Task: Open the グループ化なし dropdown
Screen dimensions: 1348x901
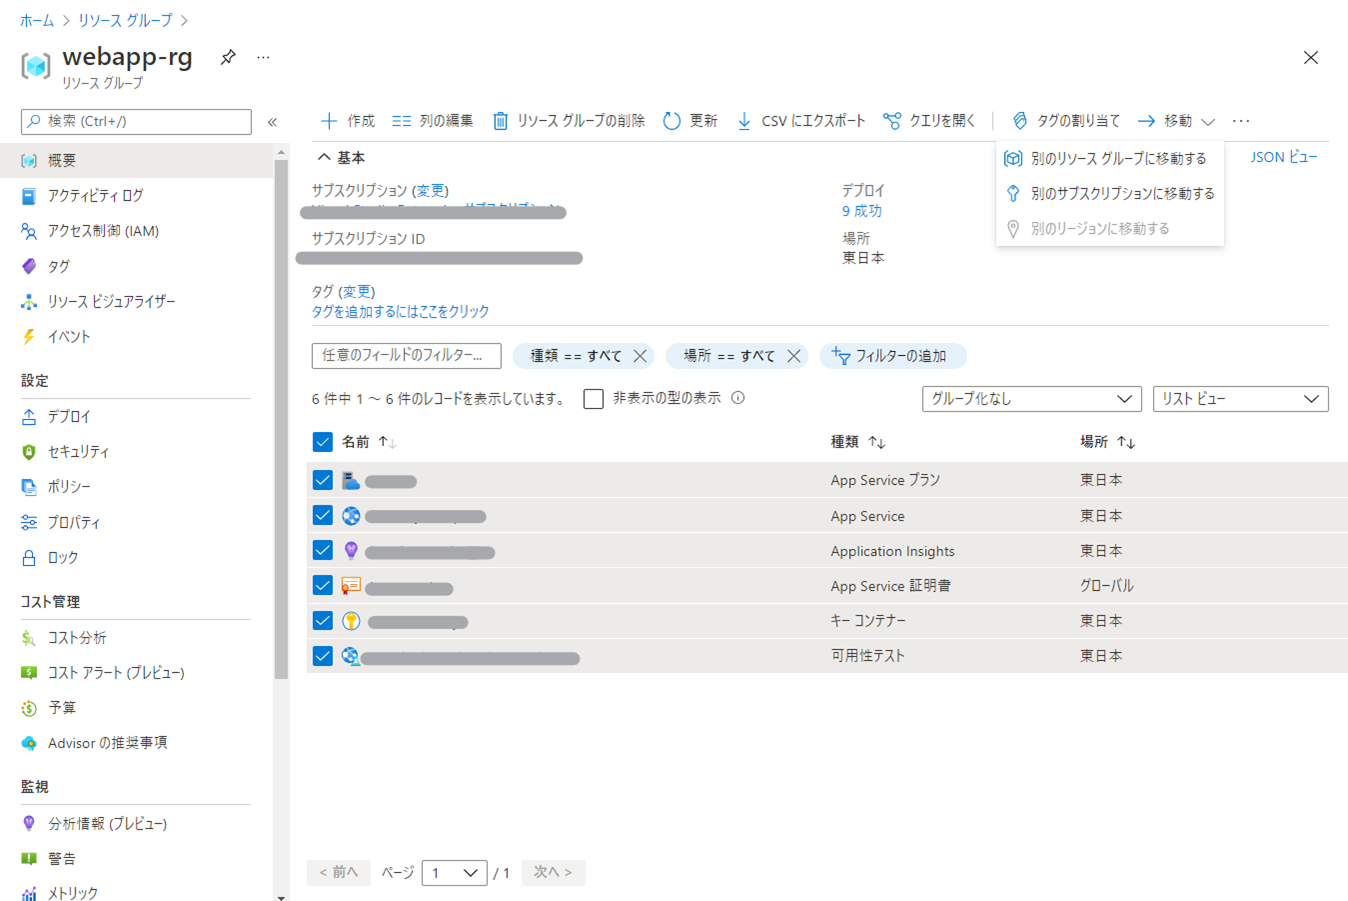Action: click(1031, 398)
